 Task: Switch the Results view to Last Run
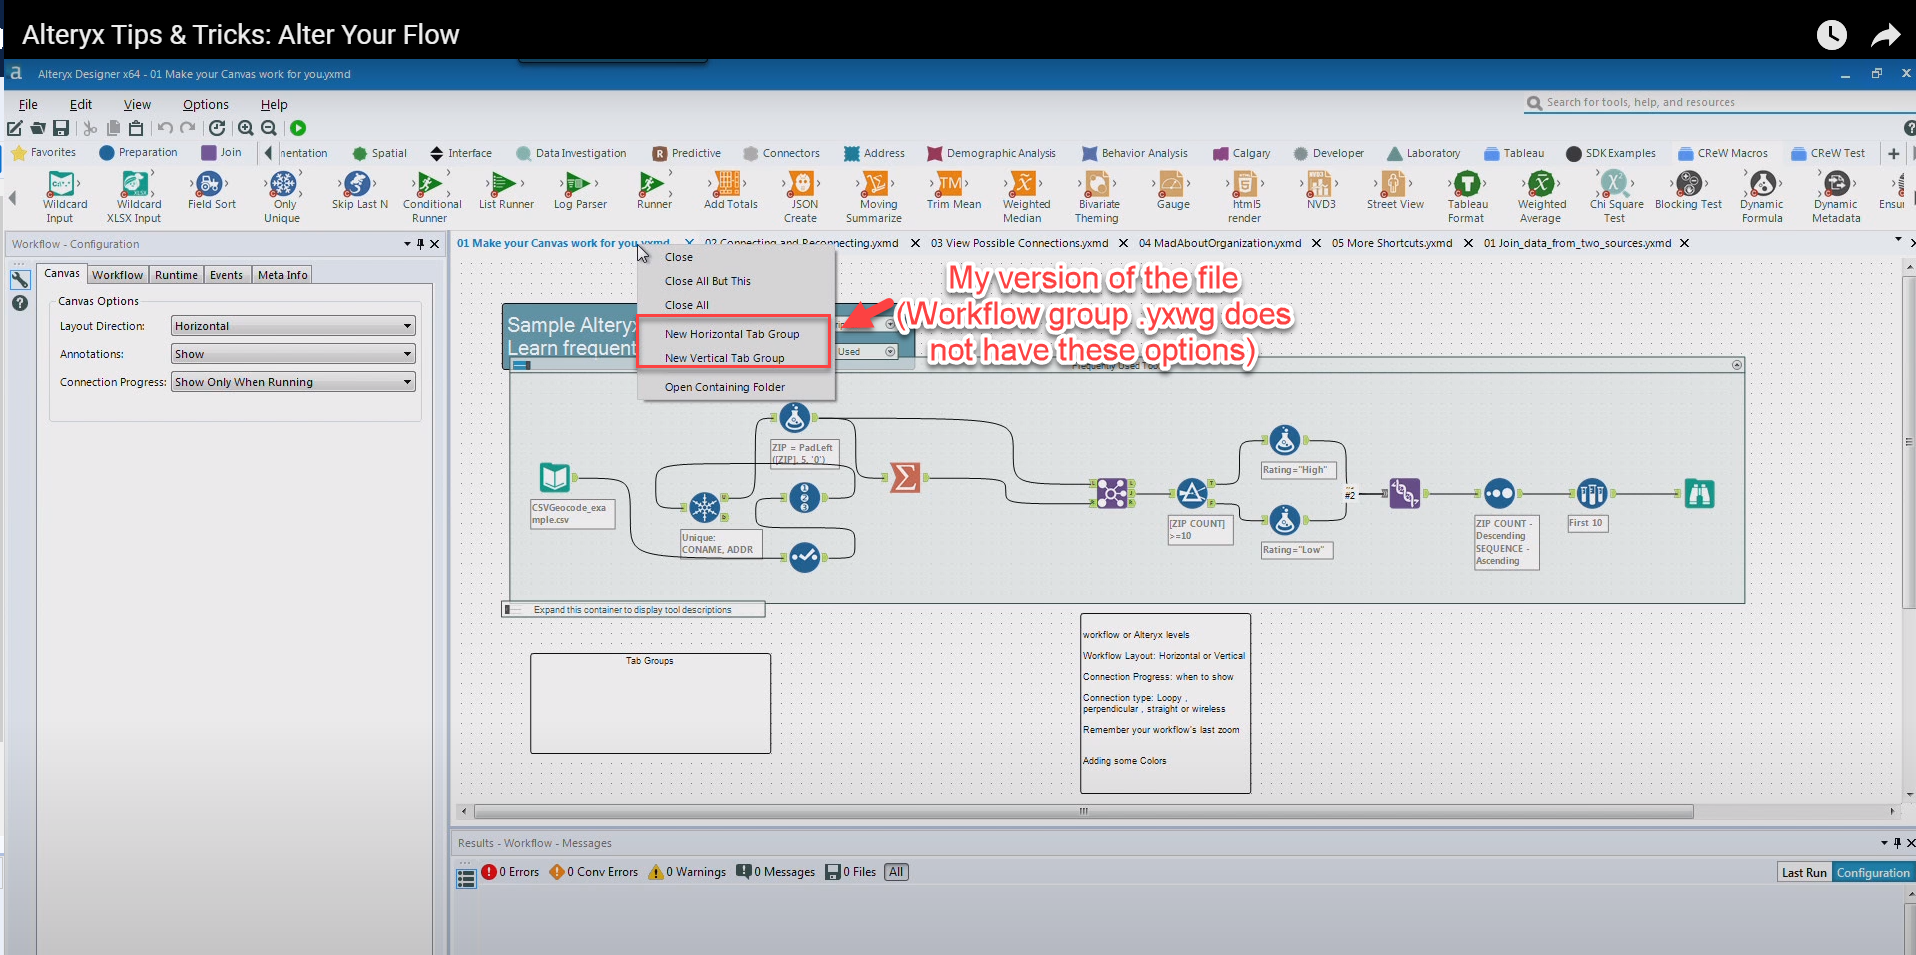point(1803,871)
